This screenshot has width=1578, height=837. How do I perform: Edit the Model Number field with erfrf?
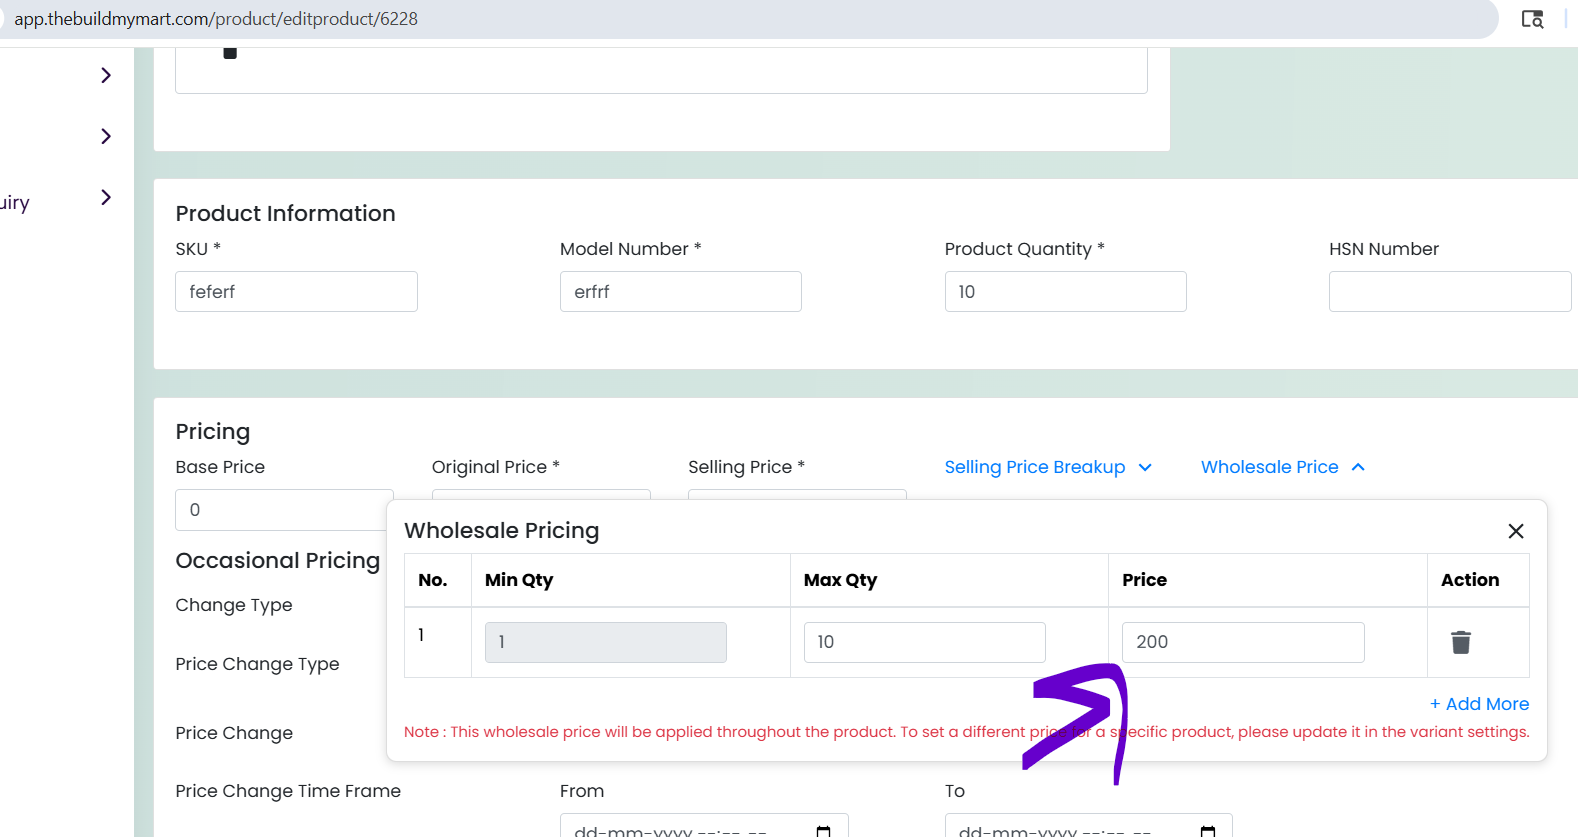(681, 291)
